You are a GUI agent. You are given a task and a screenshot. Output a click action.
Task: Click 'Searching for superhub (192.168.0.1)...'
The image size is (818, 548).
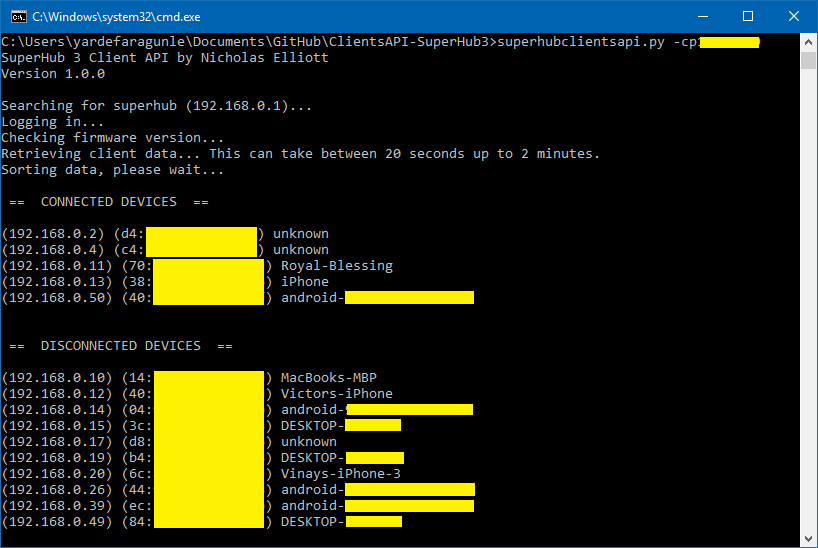point(157,106)
